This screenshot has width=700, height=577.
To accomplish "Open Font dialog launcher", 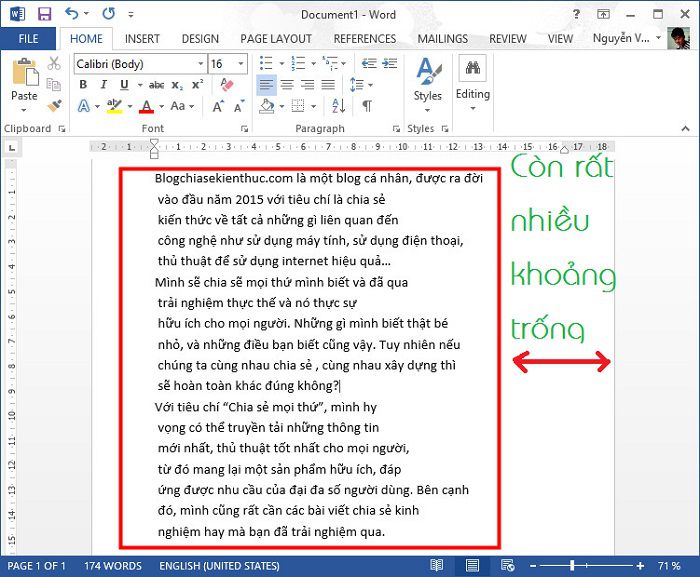I will click(x=244, y=129).
